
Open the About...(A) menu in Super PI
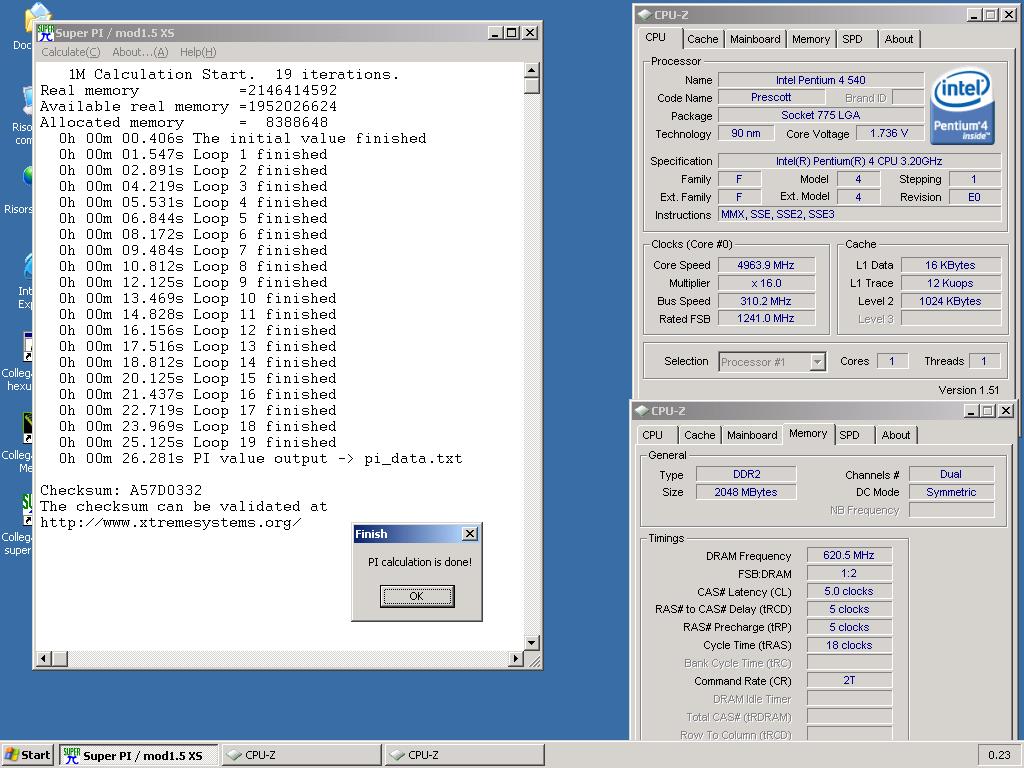coord(140,52)
